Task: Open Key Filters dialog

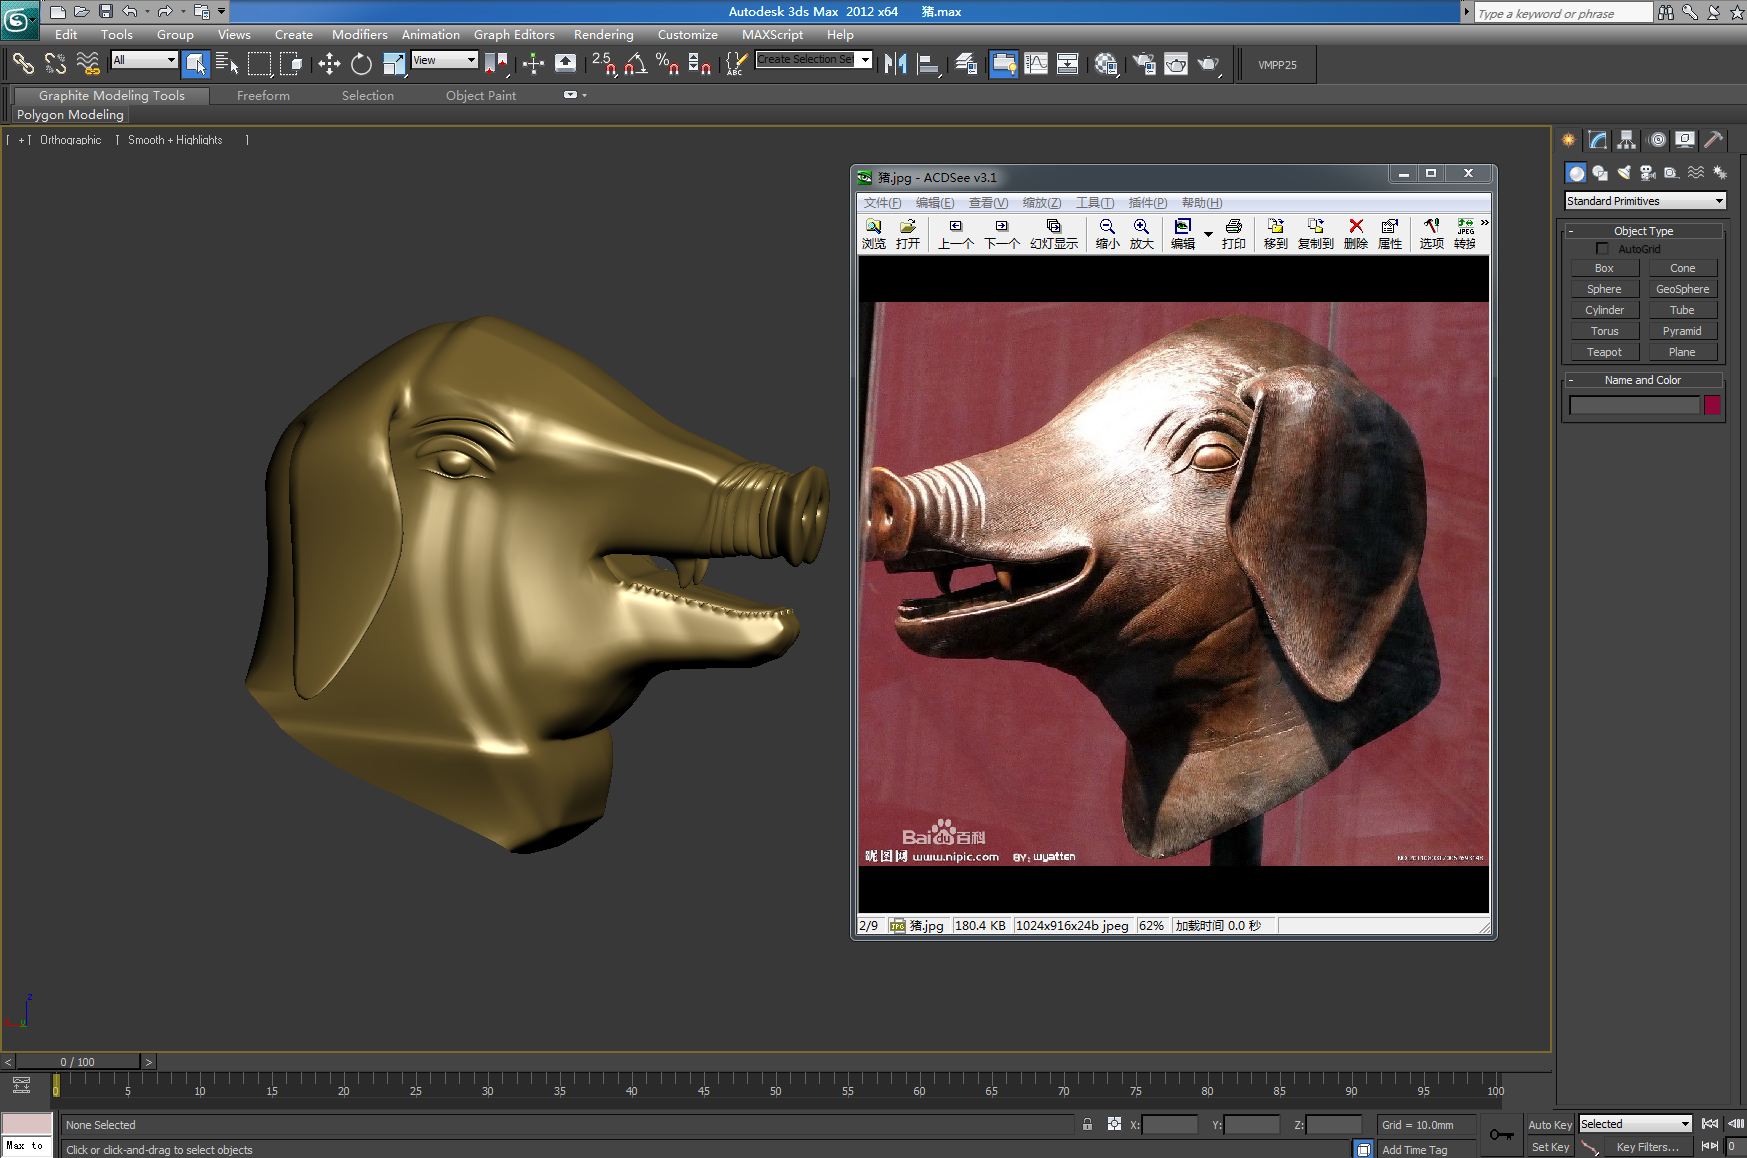Action: pos(1647,1147)
